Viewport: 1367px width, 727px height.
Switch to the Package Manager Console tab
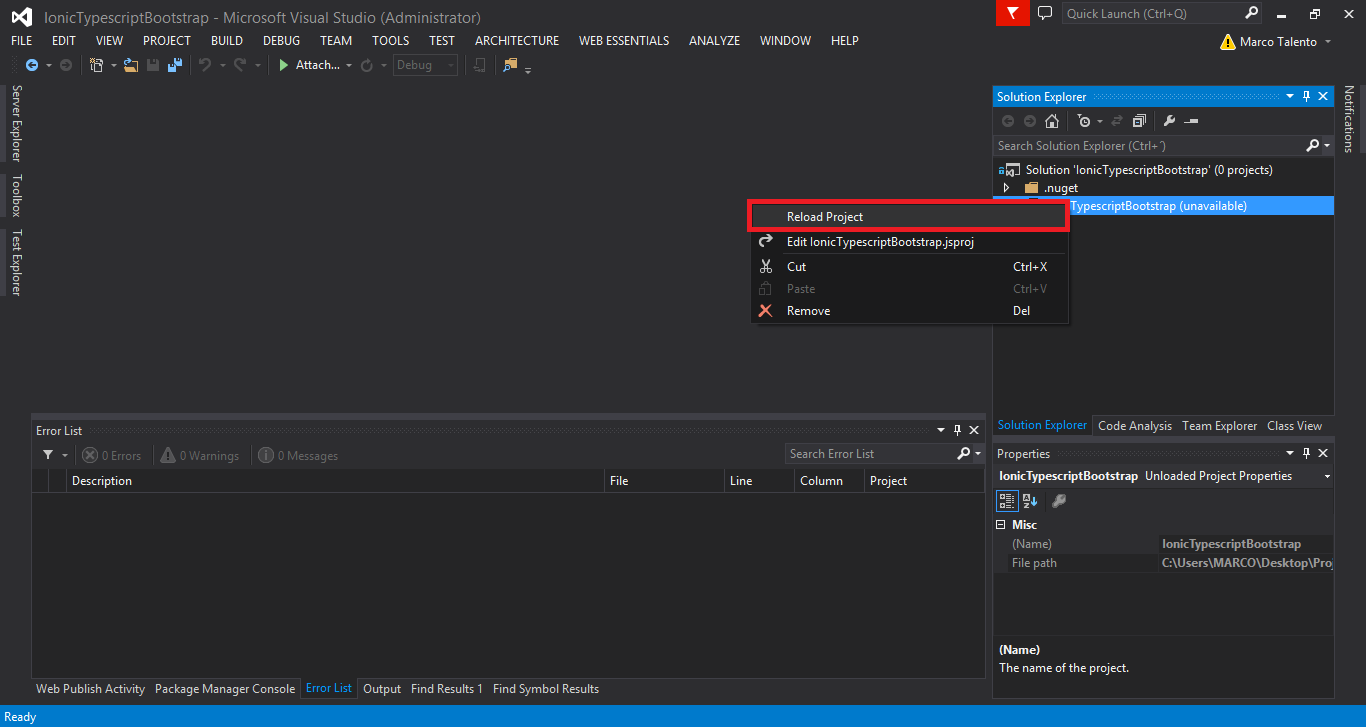225,689
